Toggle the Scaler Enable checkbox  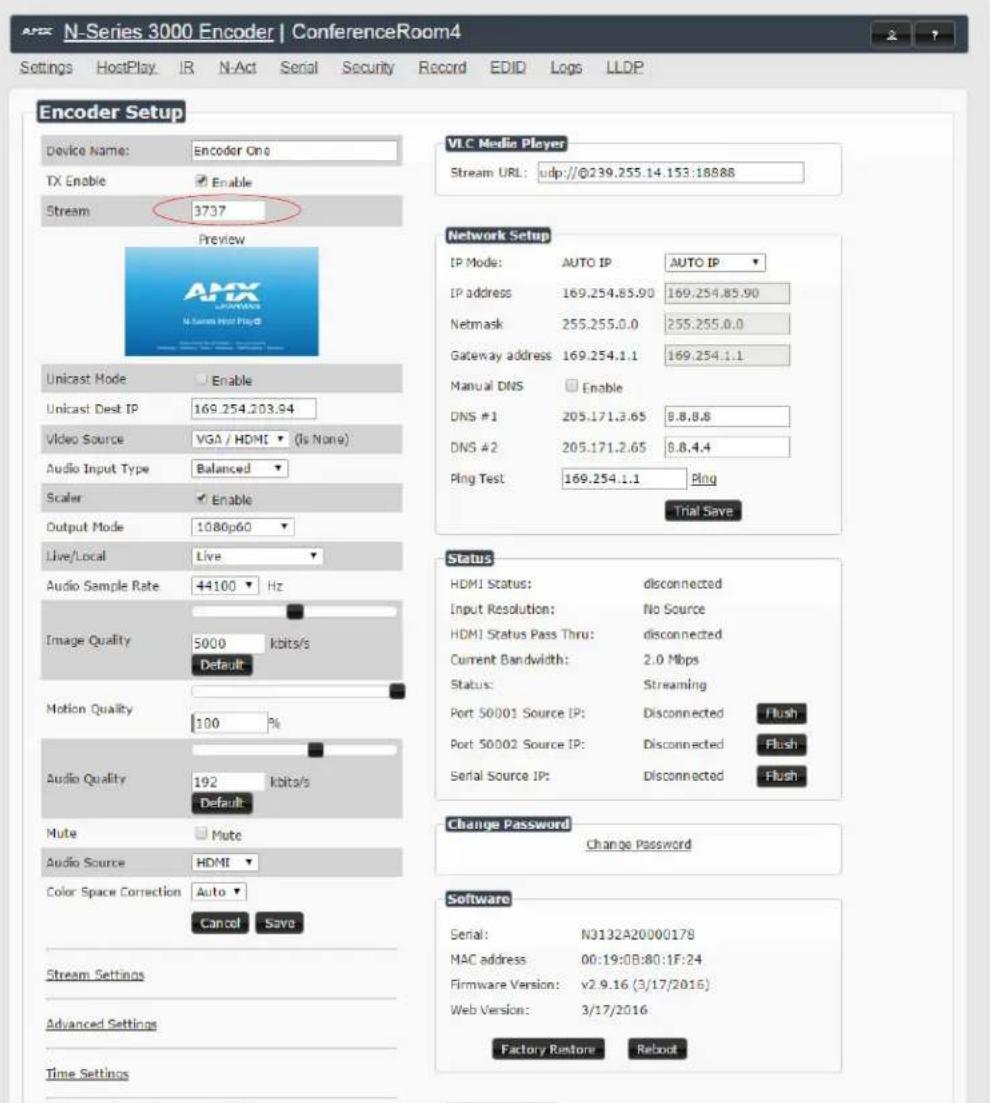(201, 499)
